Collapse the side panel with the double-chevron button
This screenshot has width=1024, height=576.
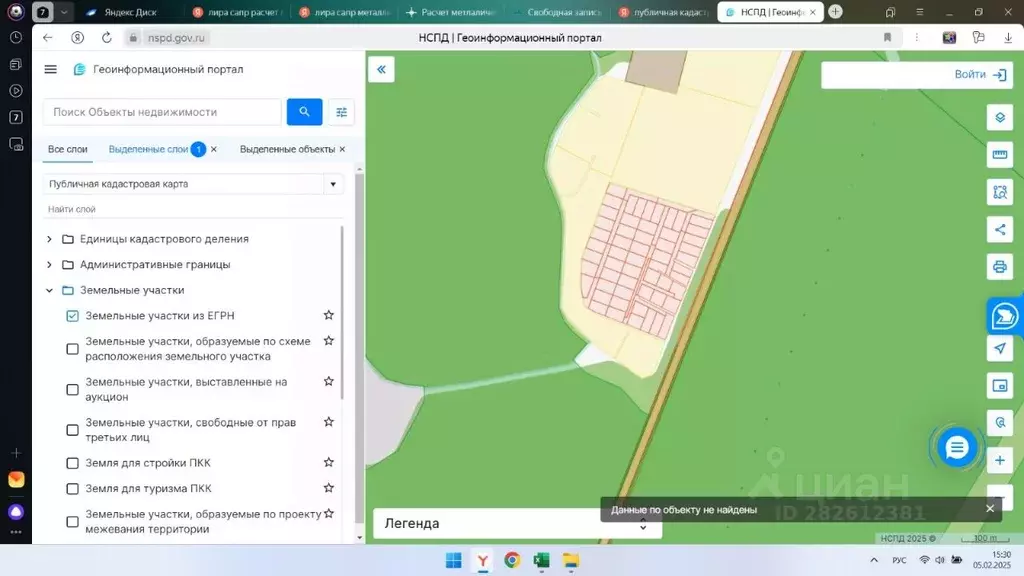381,69
